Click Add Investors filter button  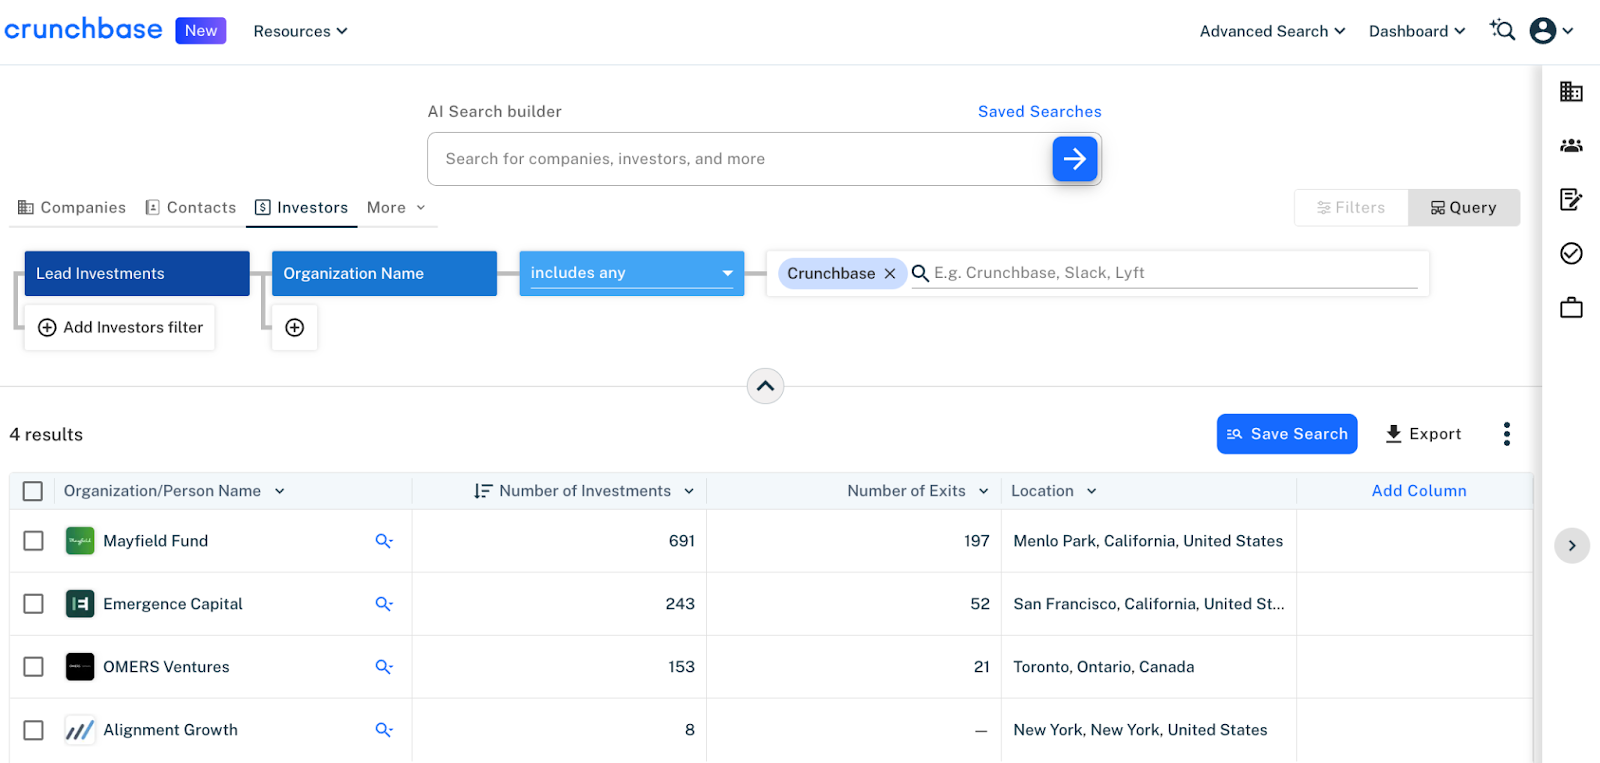click(120, 327)
